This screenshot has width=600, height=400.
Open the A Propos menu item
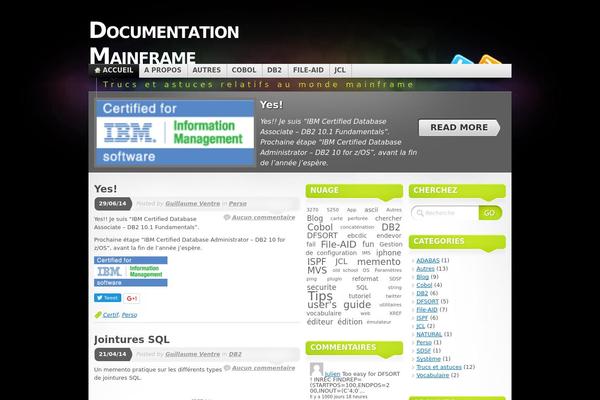[163, 70]
